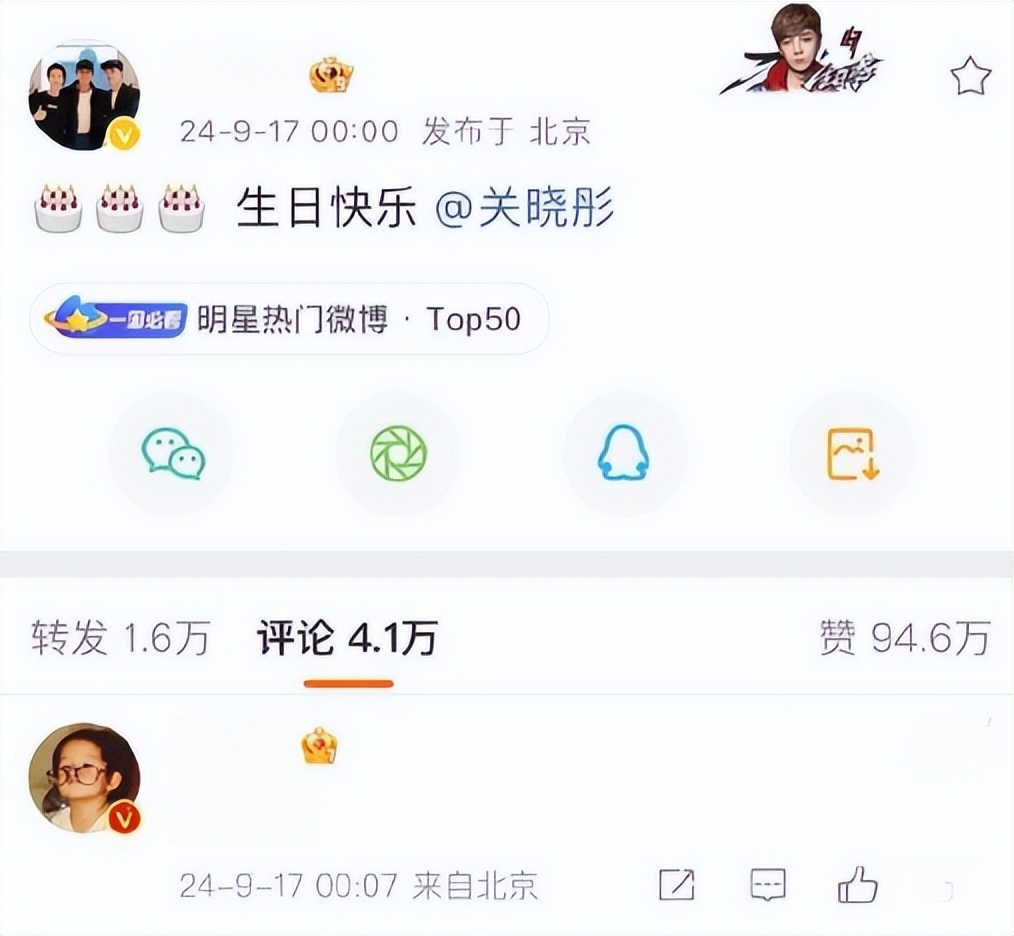
Task: Open 明星热门微博 Top50 badge
Action: (289, 319)
